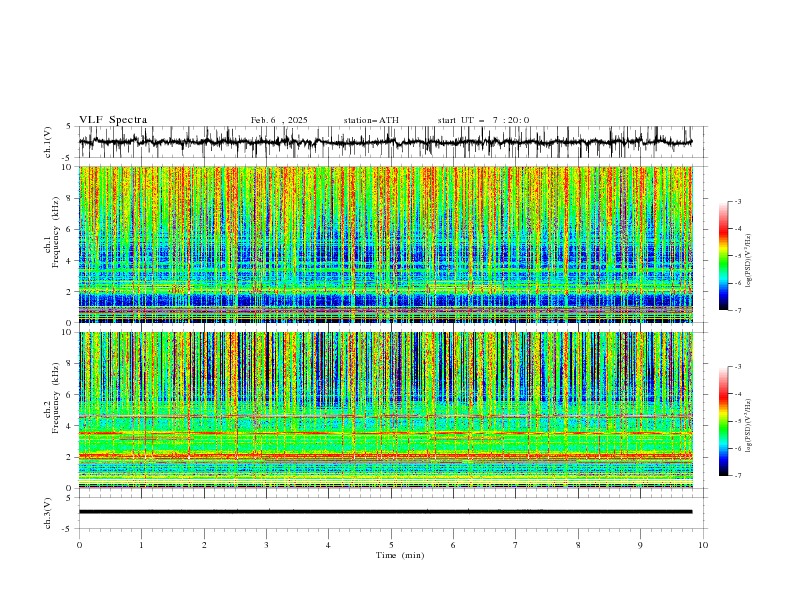Click the 'ch.1(V)' waveform axis label
Image resolution: width=792 pixels, height=612 pixels.
click(48, 142)
